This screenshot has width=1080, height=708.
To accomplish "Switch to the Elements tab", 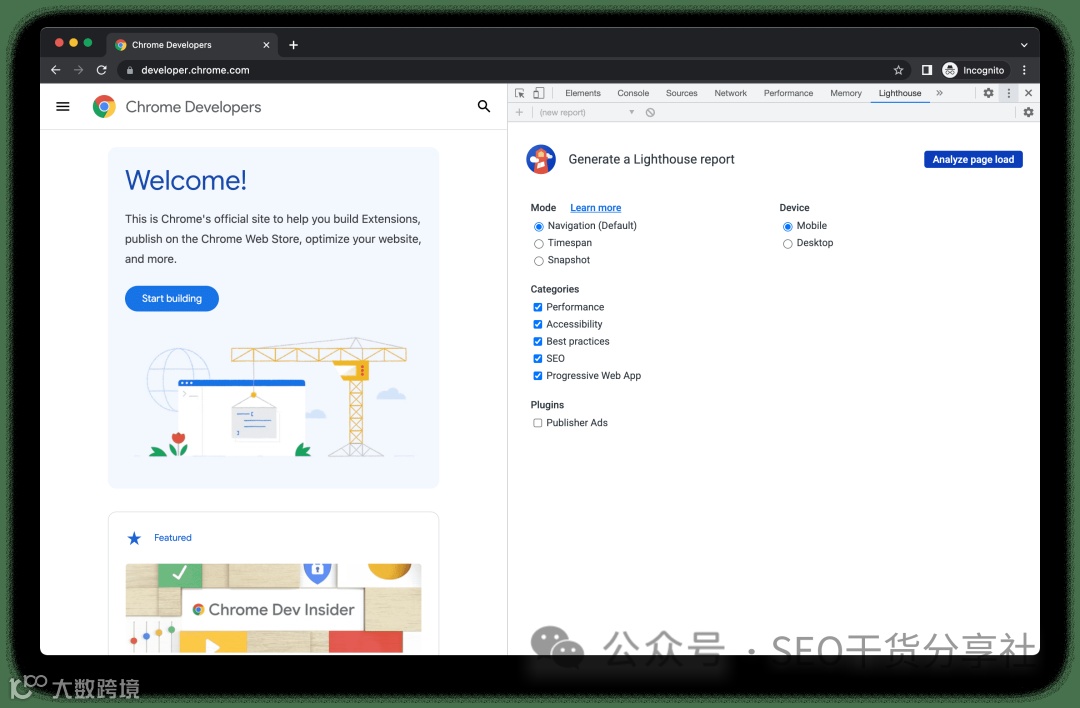I will point(583,93).
